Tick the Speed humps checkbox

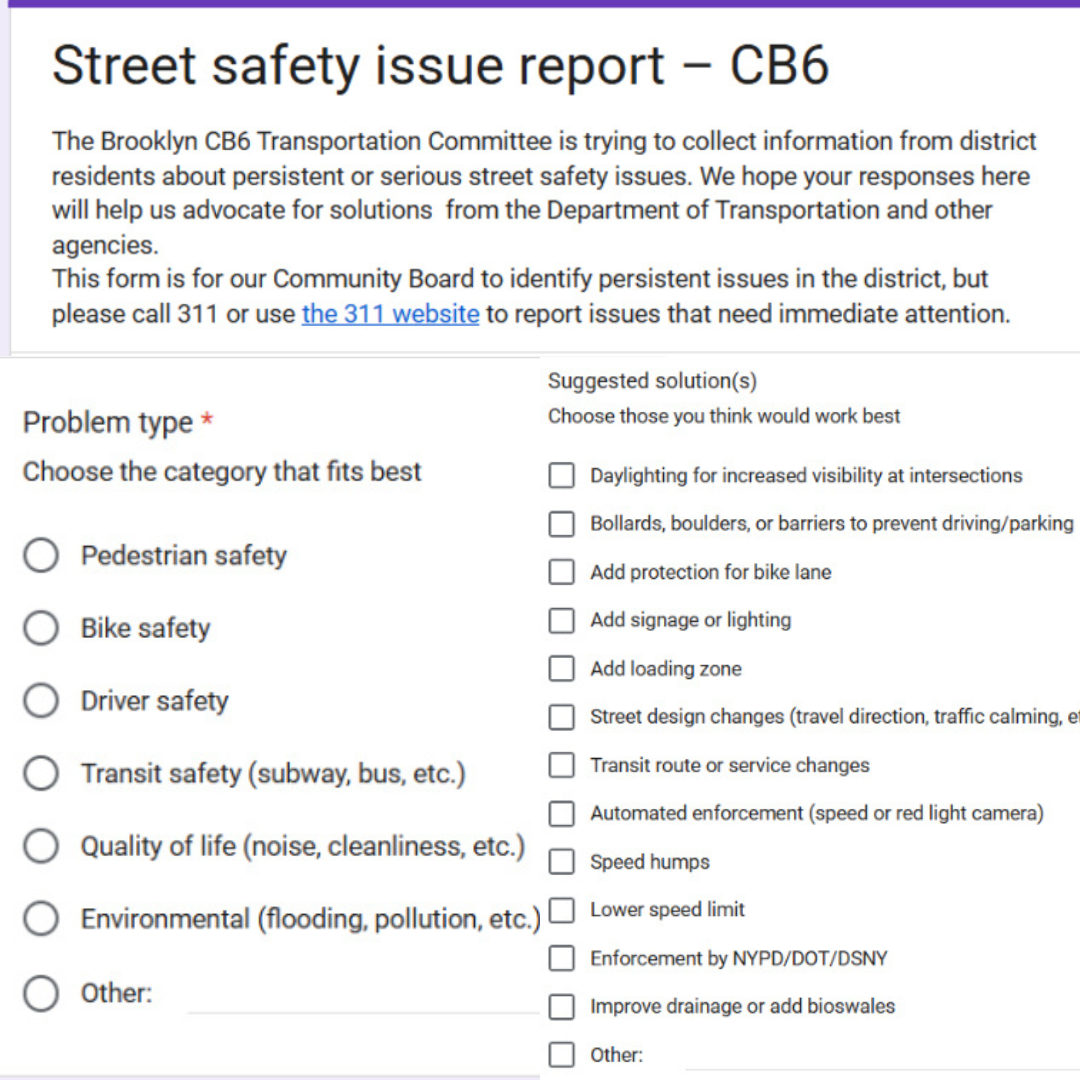[562, 862]
